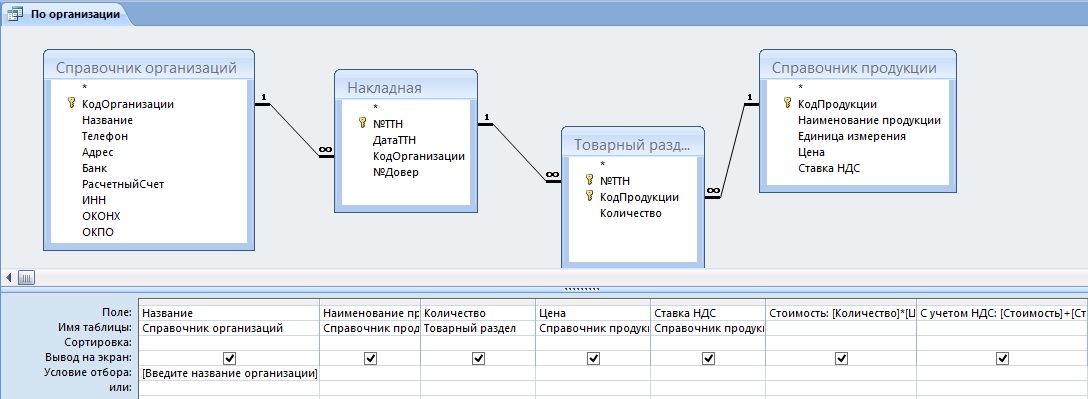Click the 'Наименование пр' cell in Поле row

point(371,314)
